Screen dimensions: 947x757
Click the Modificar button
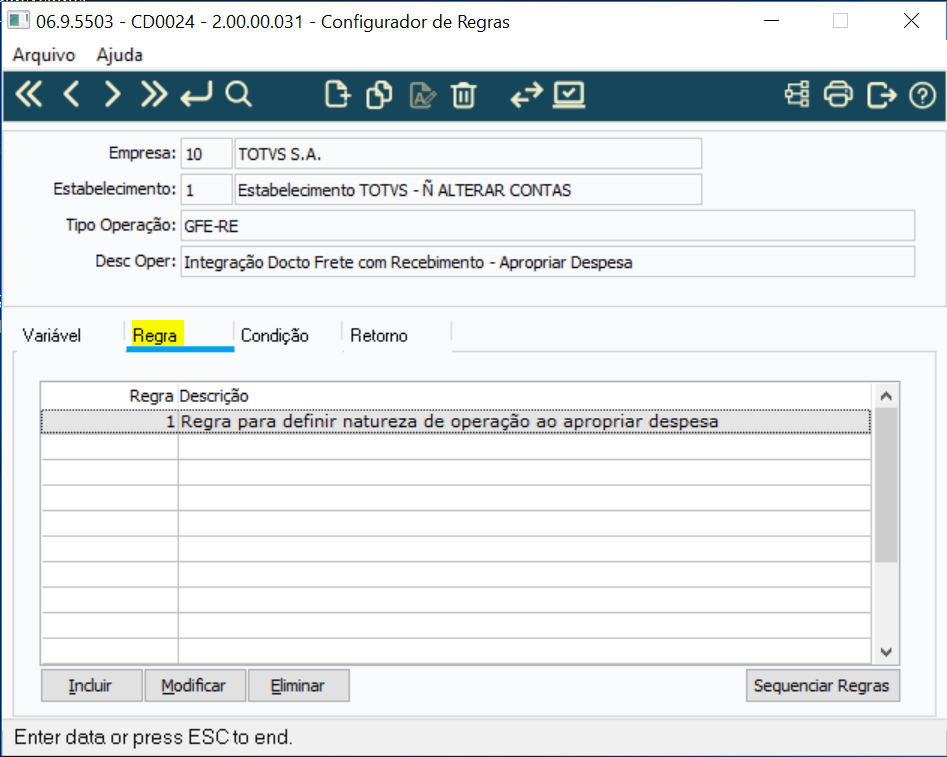pyautogui.click(x=194, y=686)
